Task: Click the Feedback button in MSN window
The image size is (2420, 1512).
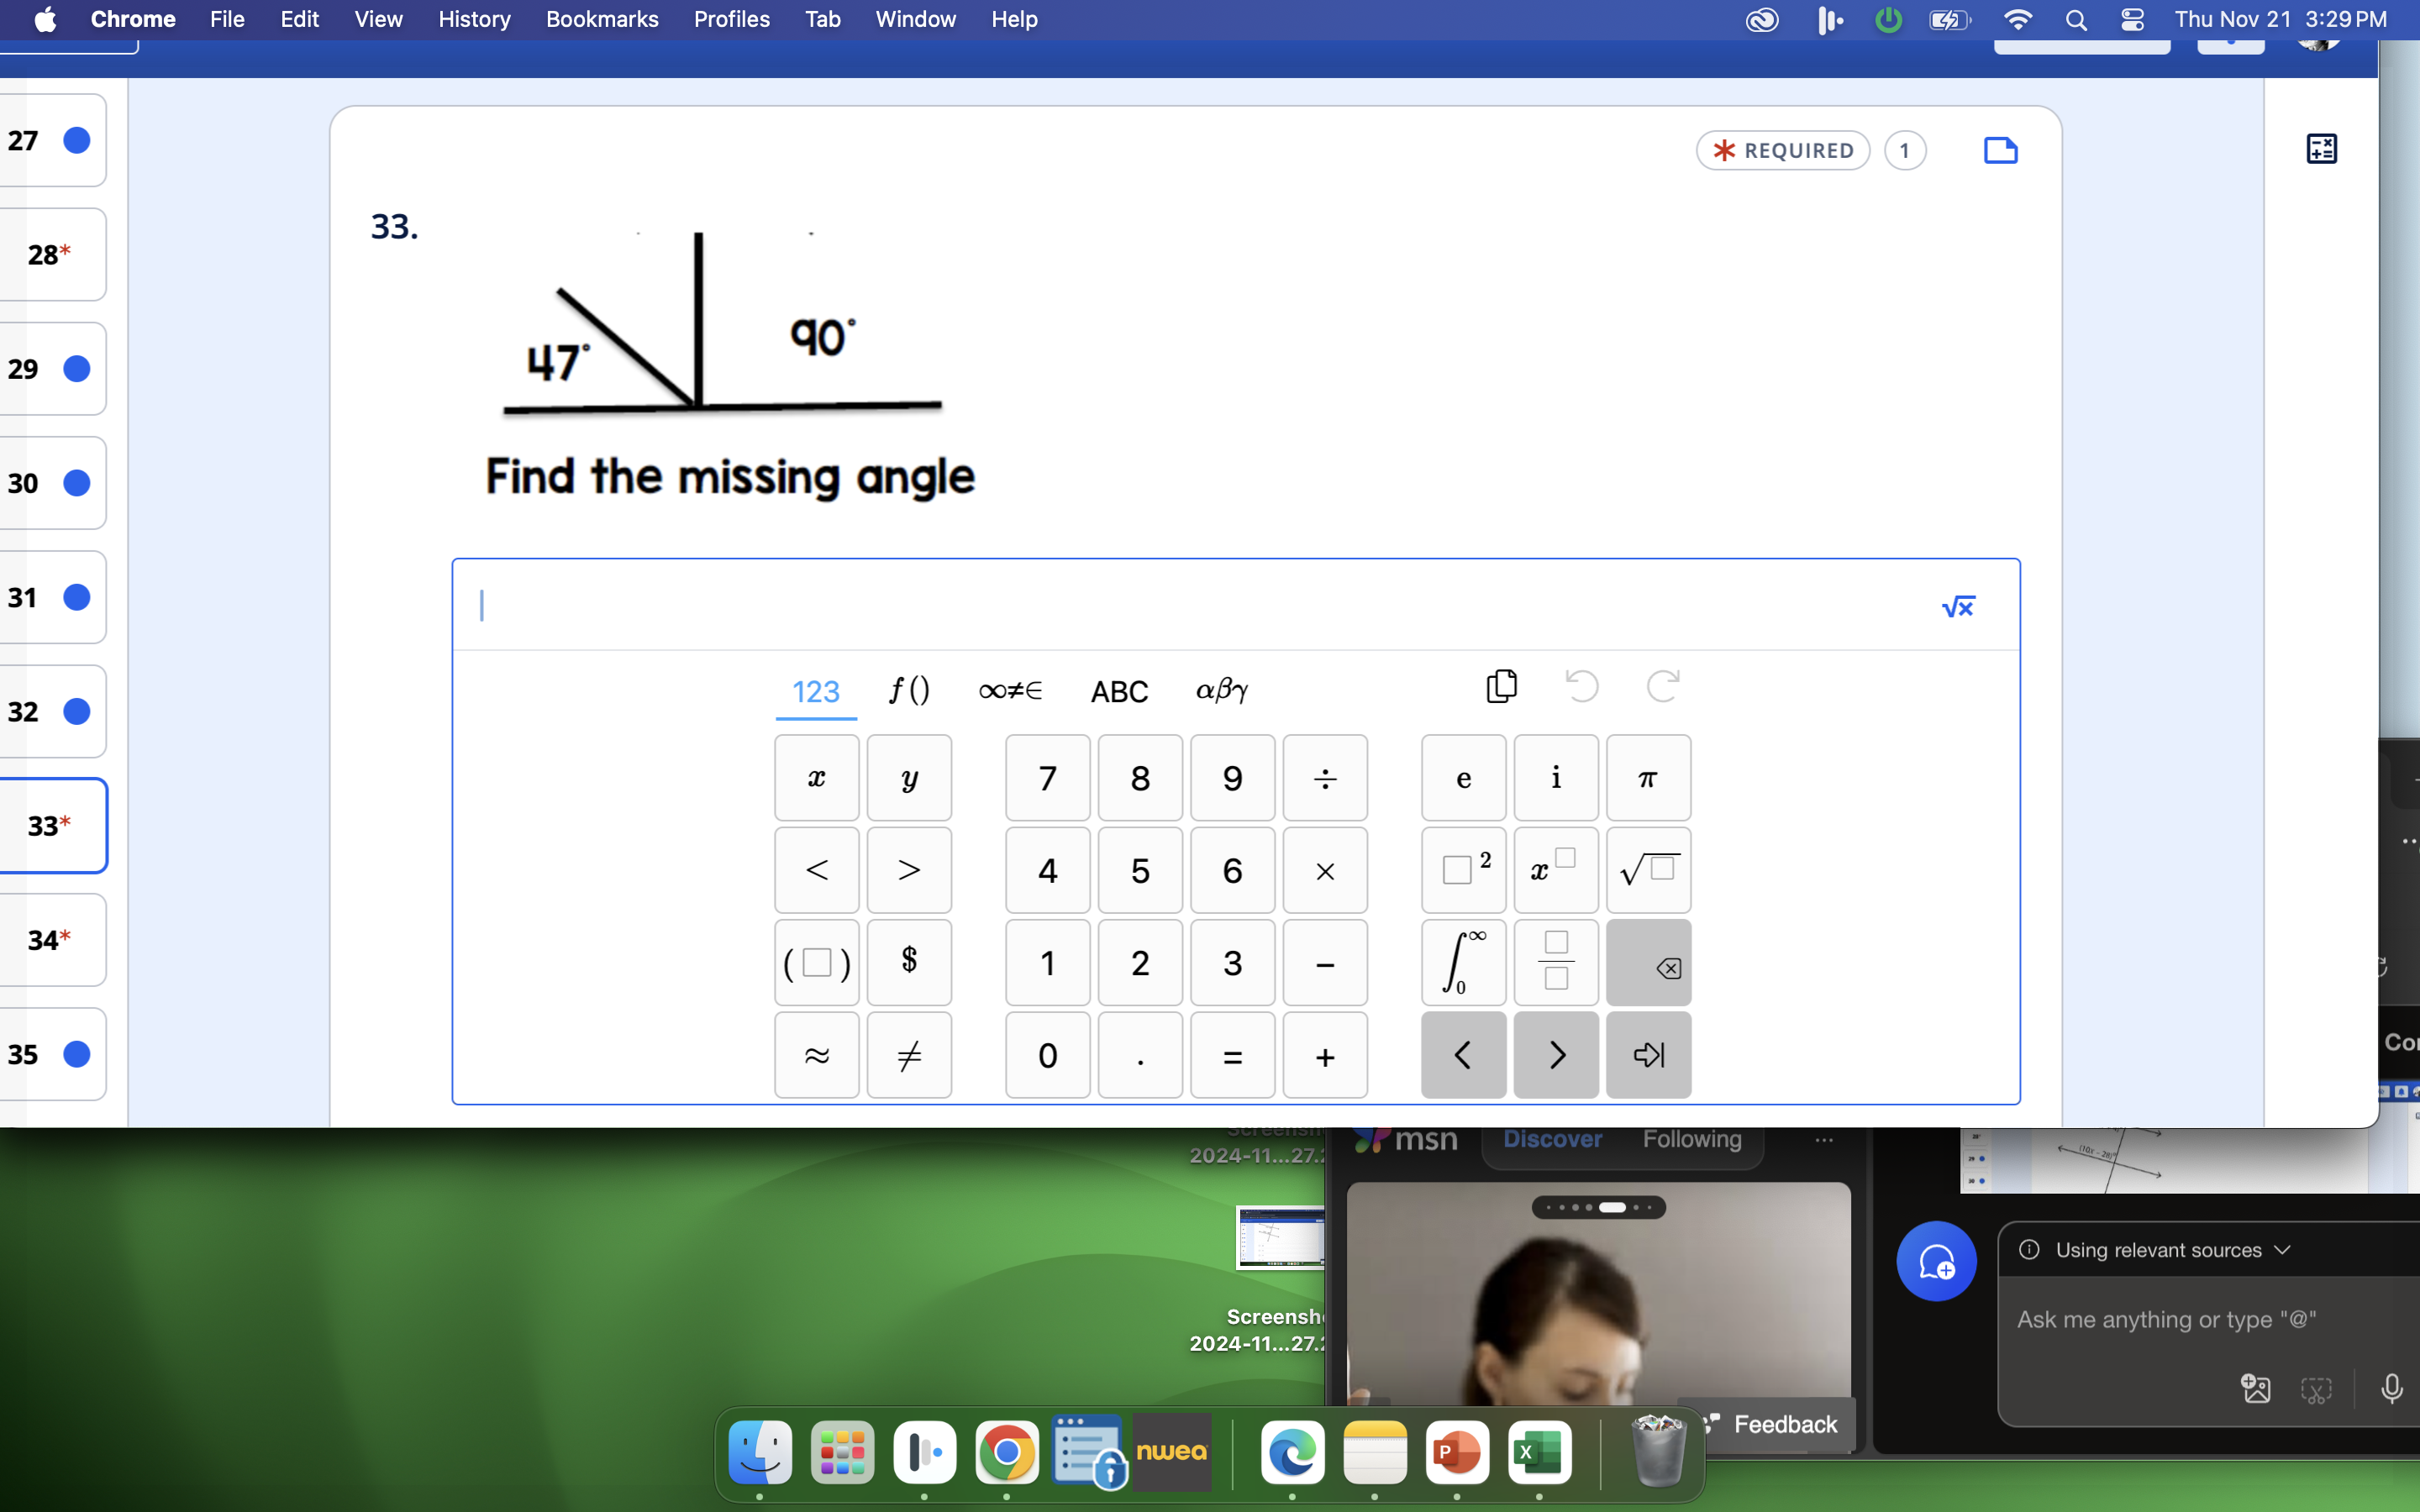Action: pos(1770,1424)
